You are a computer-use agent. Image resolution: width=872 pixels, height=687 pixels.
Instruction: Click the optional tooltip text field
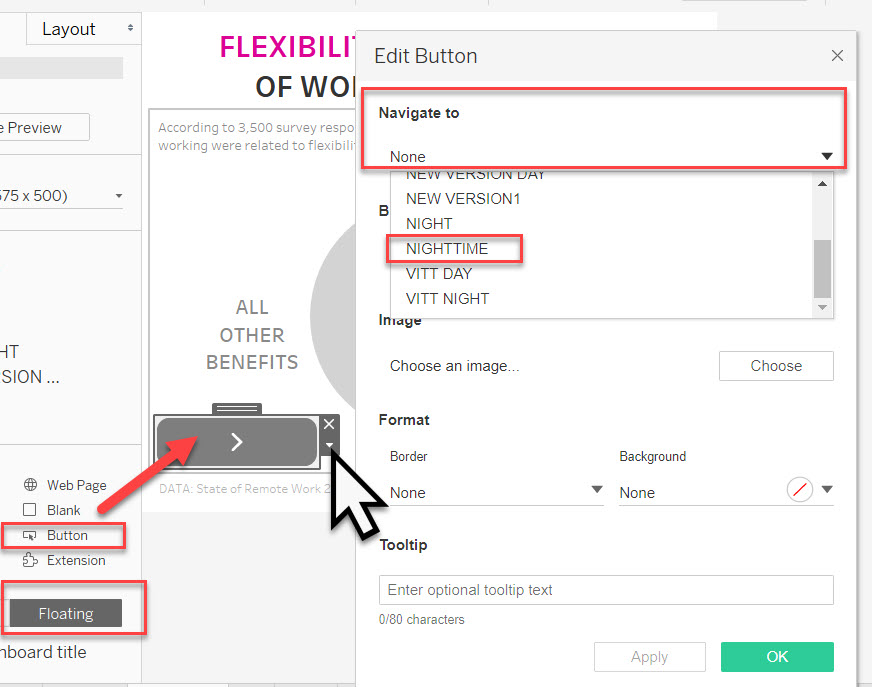click(605, 590)
